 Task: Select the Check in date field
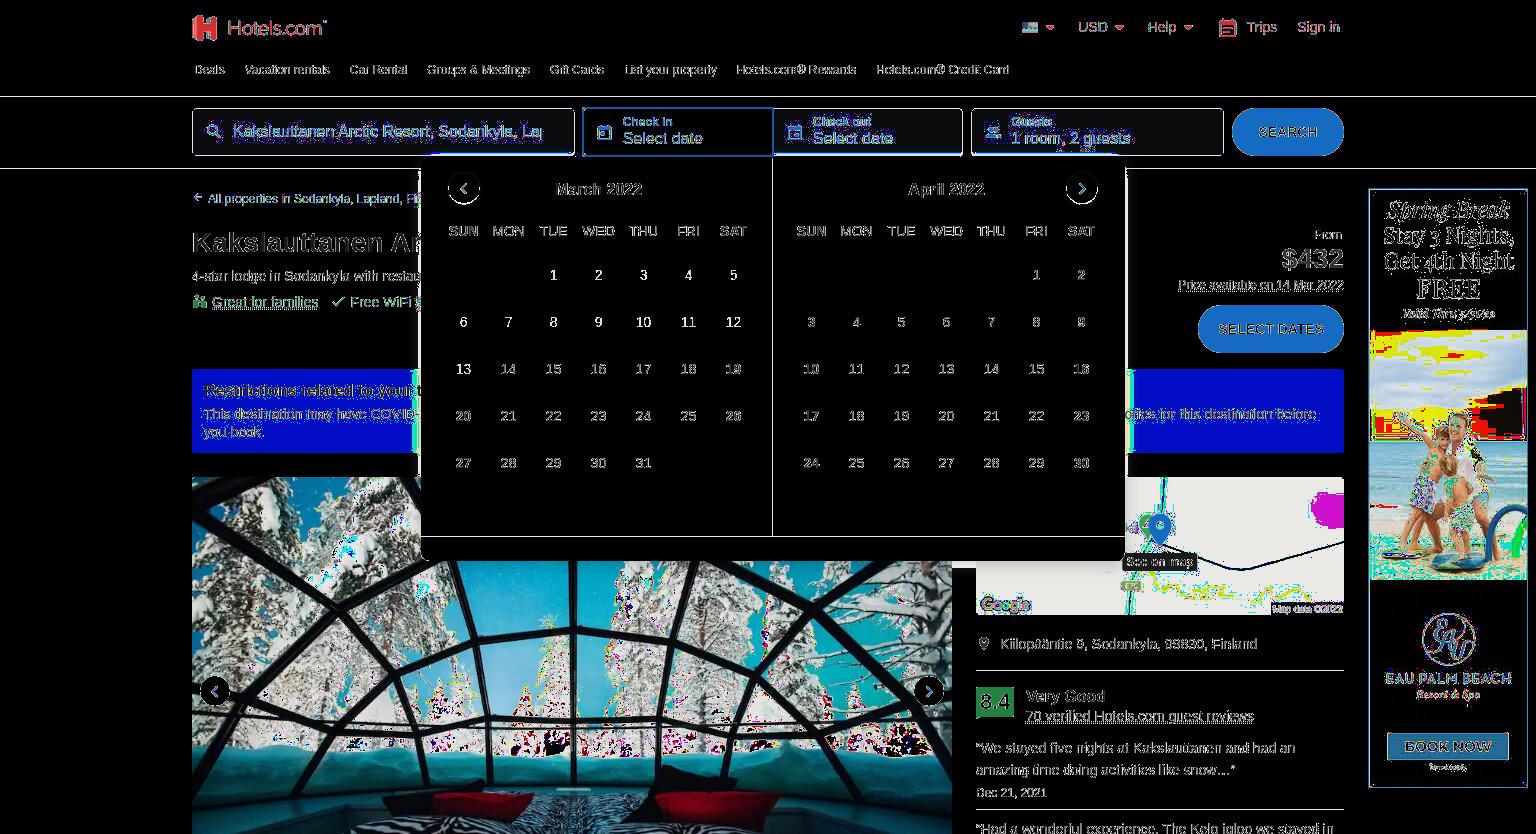(677, 132)
